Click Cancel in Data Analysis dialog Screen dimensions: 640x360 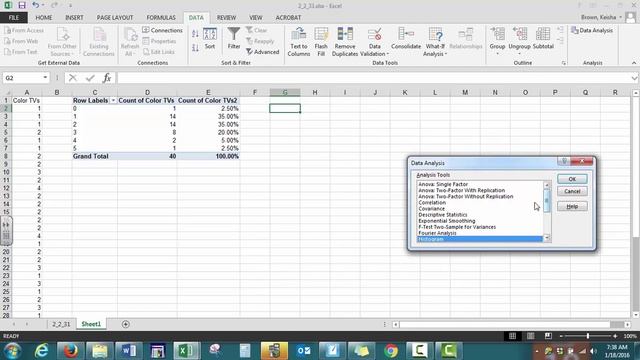click(572, 191)
